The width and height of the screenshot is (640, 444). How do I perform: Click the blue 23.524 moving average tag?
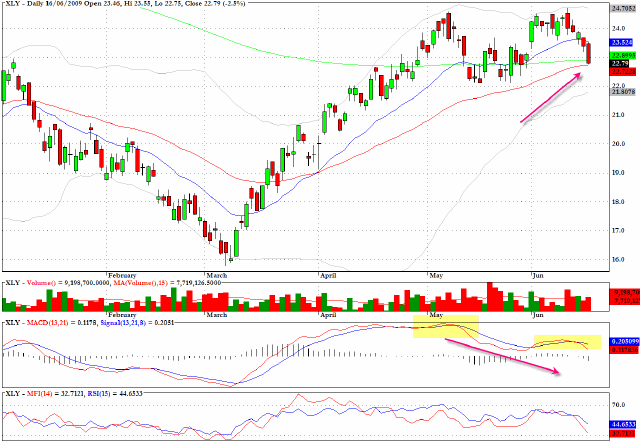click(x=622, y=42)
